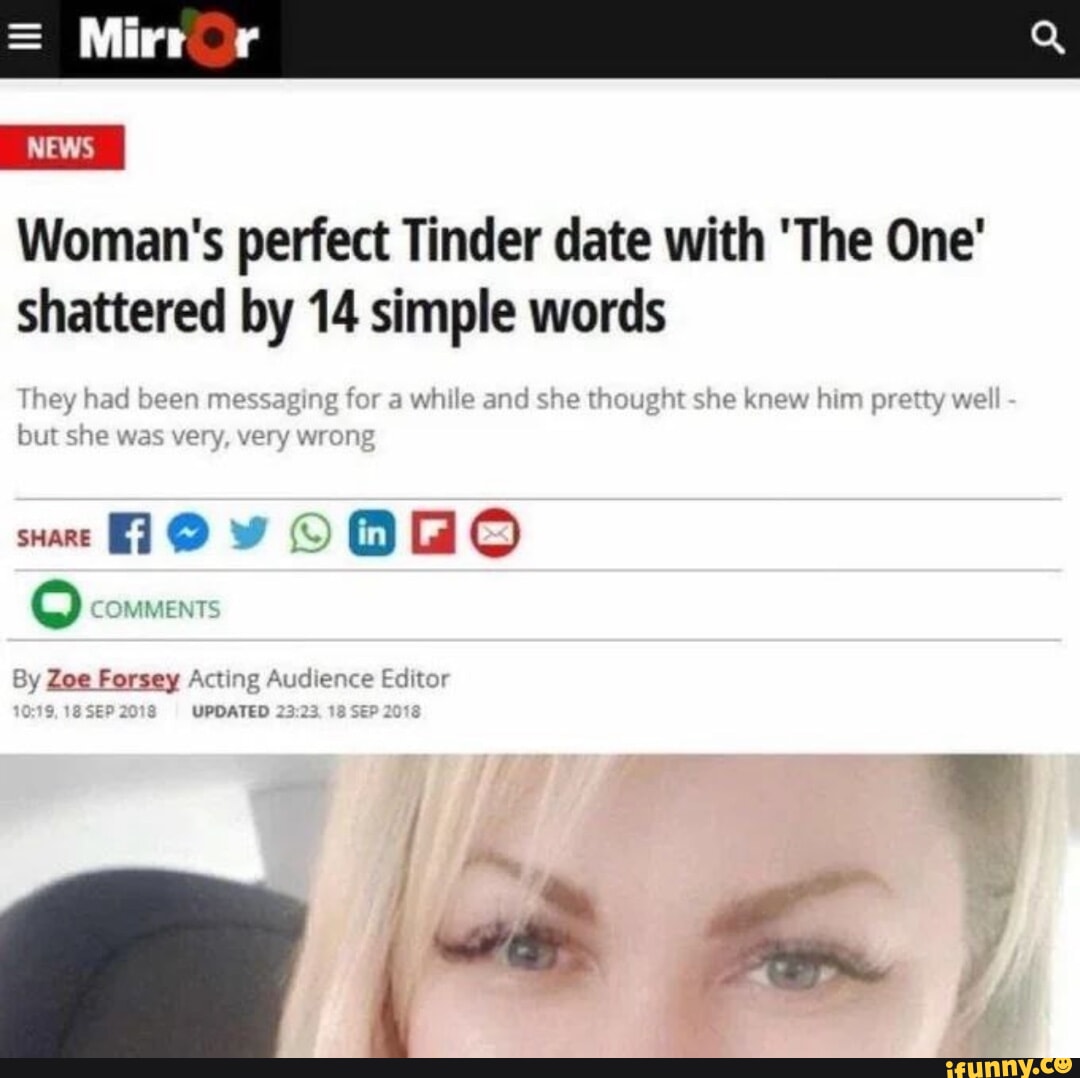The height and width of the screenshot is (1078, 1080).
Task: Click the green comments bubble icon
Action: point(56,604)
